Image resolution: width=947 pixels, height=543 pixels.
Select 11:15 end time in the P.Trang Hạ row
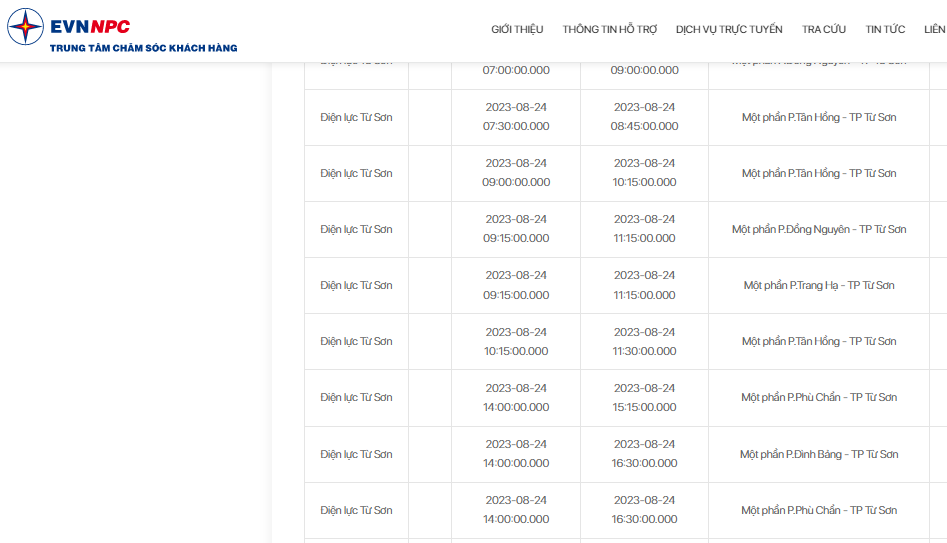(x=644, y=285)
